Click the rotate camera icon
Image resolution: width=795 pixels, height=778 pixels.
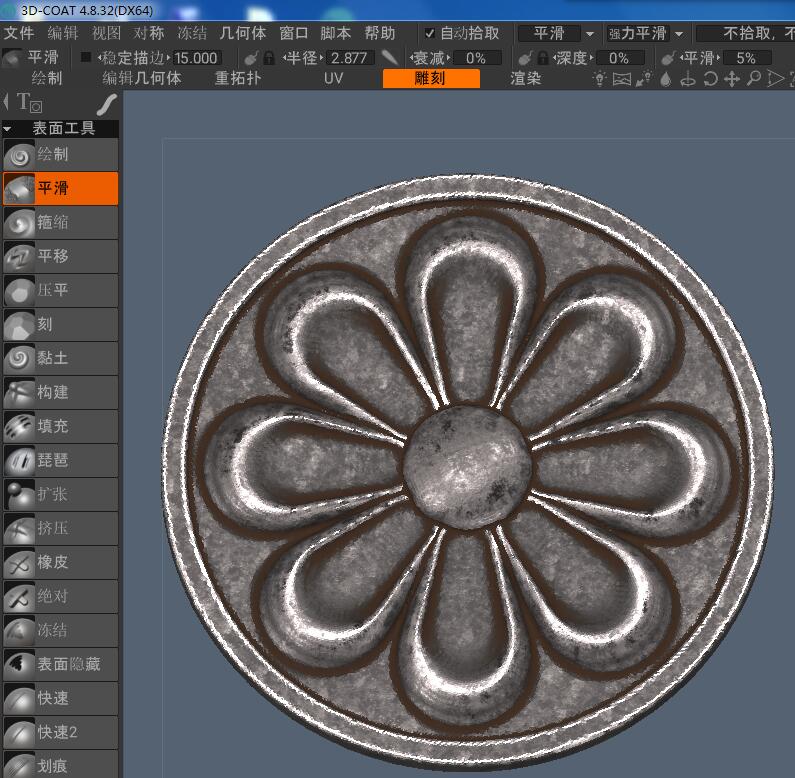click(710, 79)
